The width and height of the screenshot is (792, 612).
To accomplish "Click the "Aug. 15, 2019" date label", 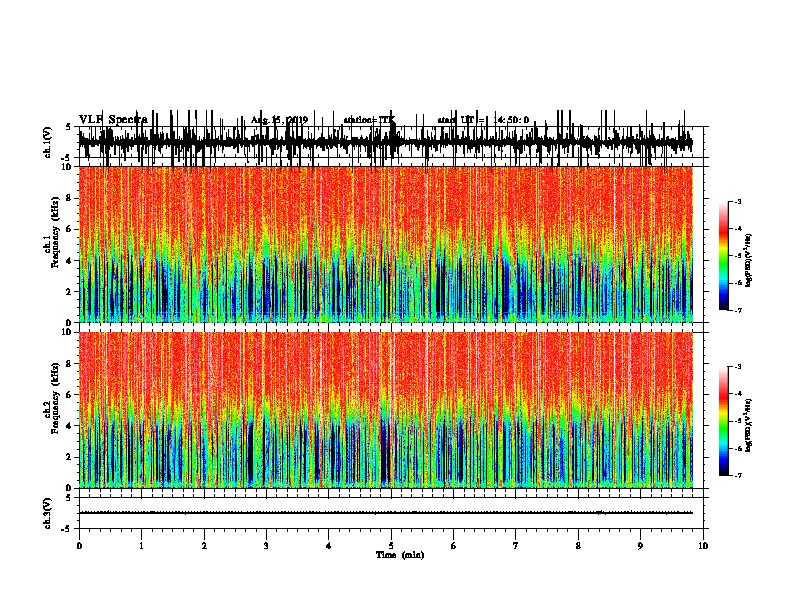I will click(279, 120).
